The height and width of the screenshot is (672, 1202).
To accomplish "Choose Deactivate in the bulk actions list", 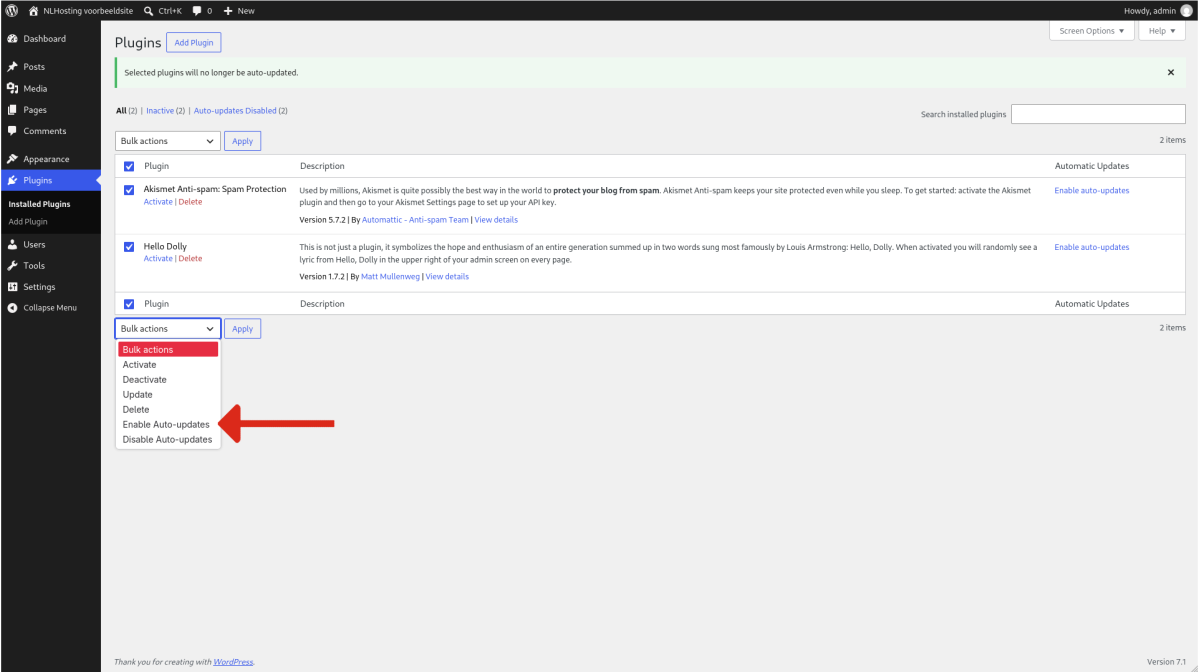I will point(168,380).
